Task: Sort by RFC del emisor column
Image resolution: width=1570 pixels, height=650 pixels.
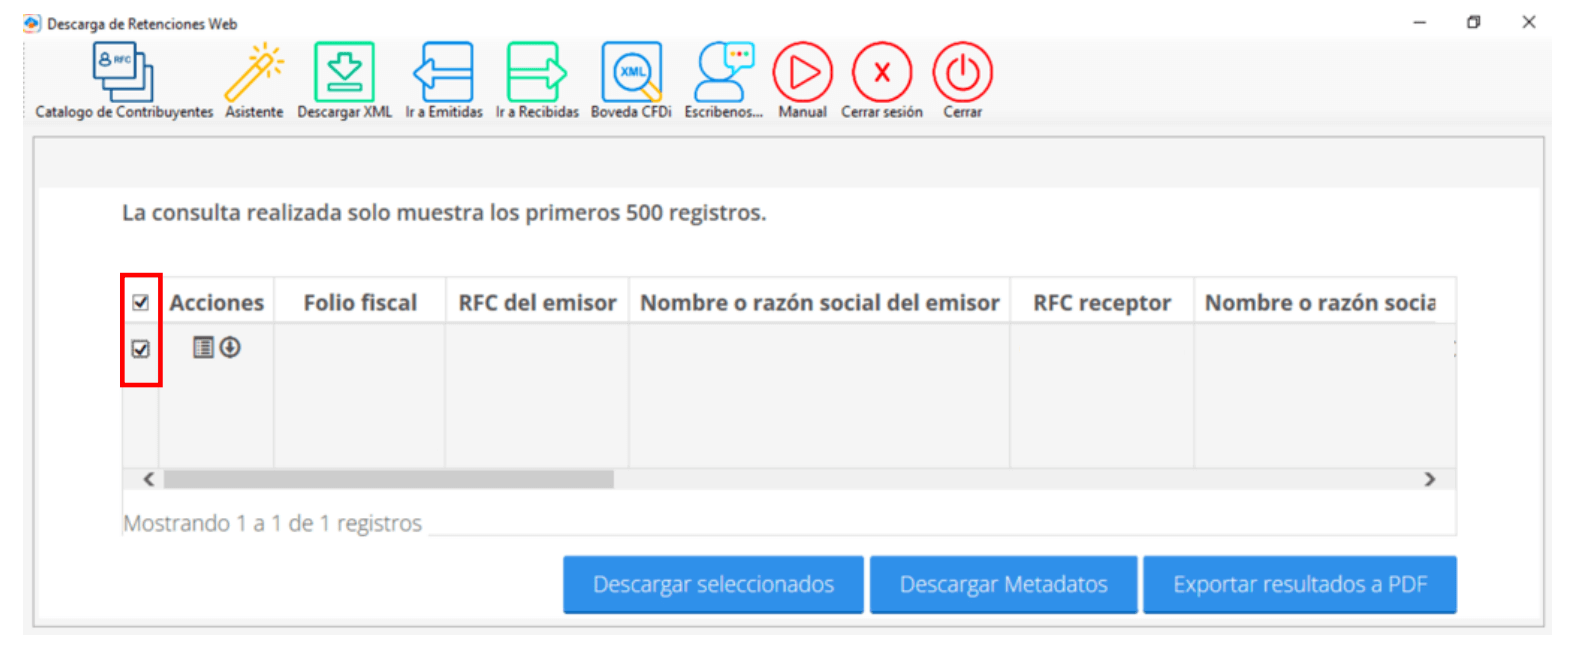Action: 537,302
